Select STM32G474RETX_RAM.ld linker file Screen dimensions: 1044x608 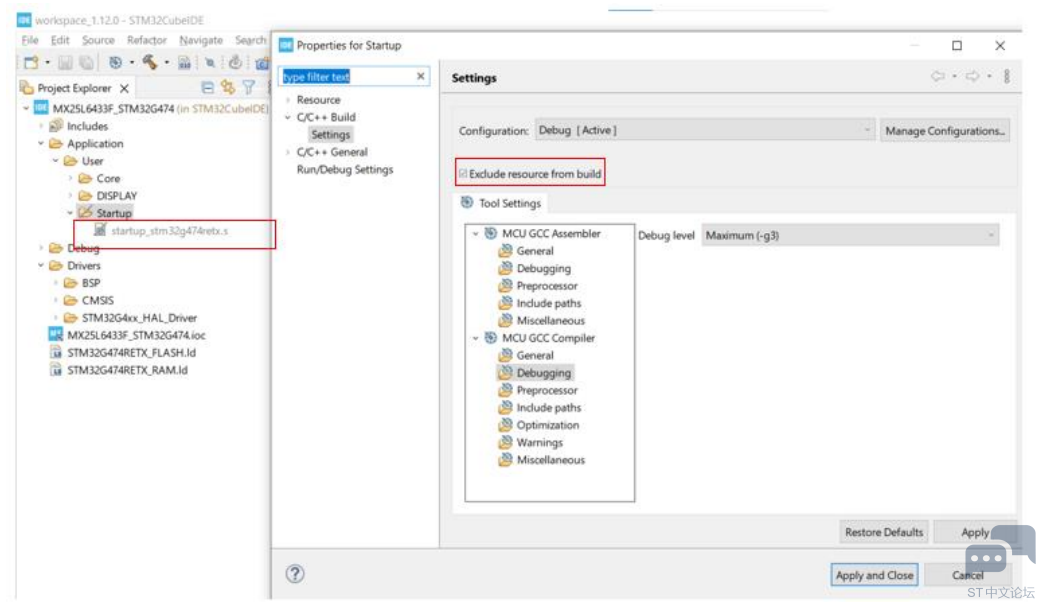[127, 370]
